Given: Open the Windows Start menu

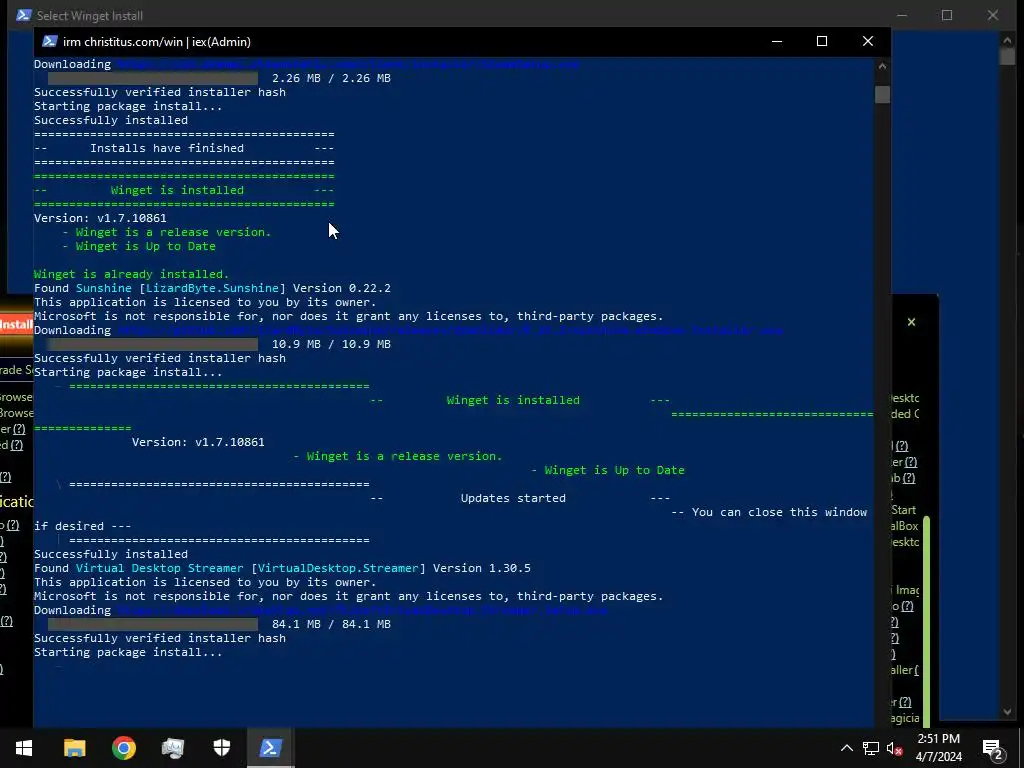Looking at the screenshot, I should click(x=24, y=748).
